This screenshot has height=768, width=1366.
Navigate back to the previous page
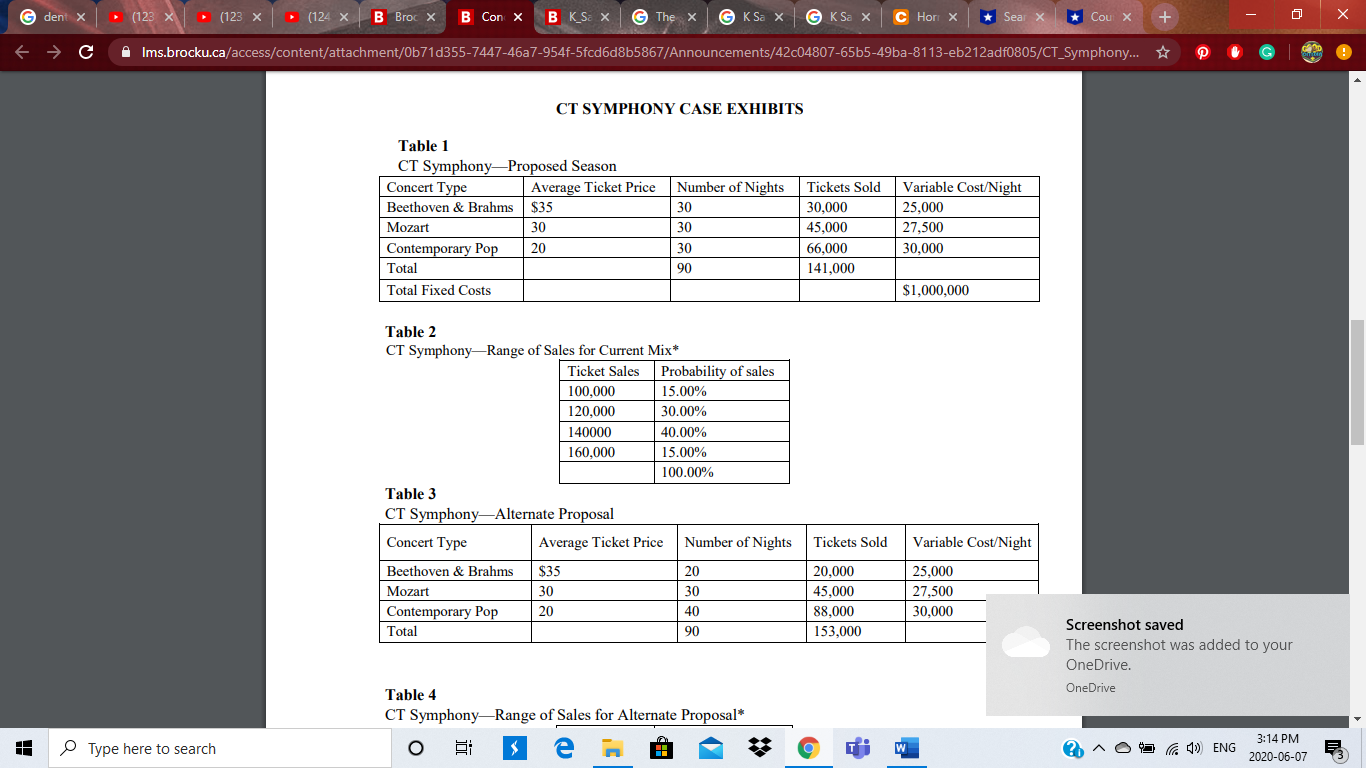[21, 52]
